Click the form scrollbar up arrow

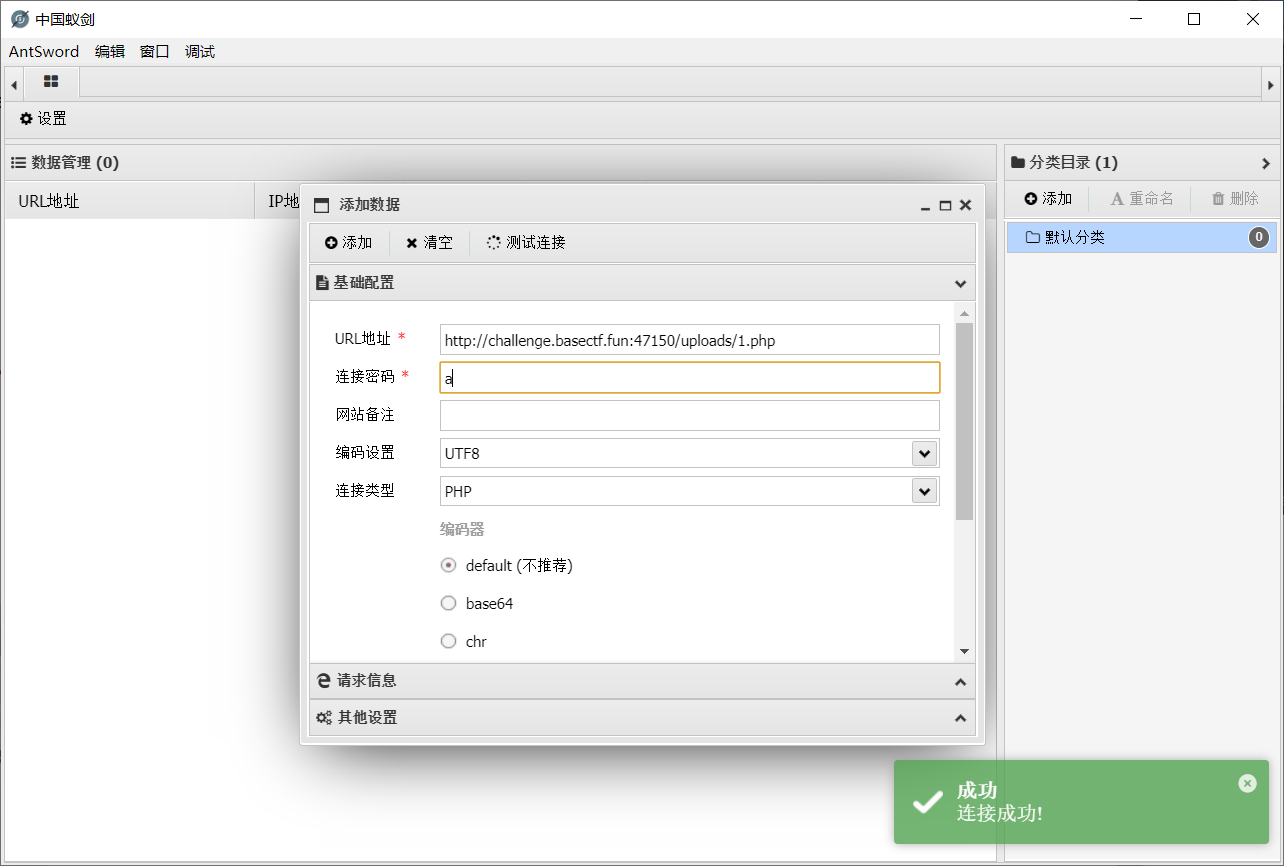[x=964, y=314]
